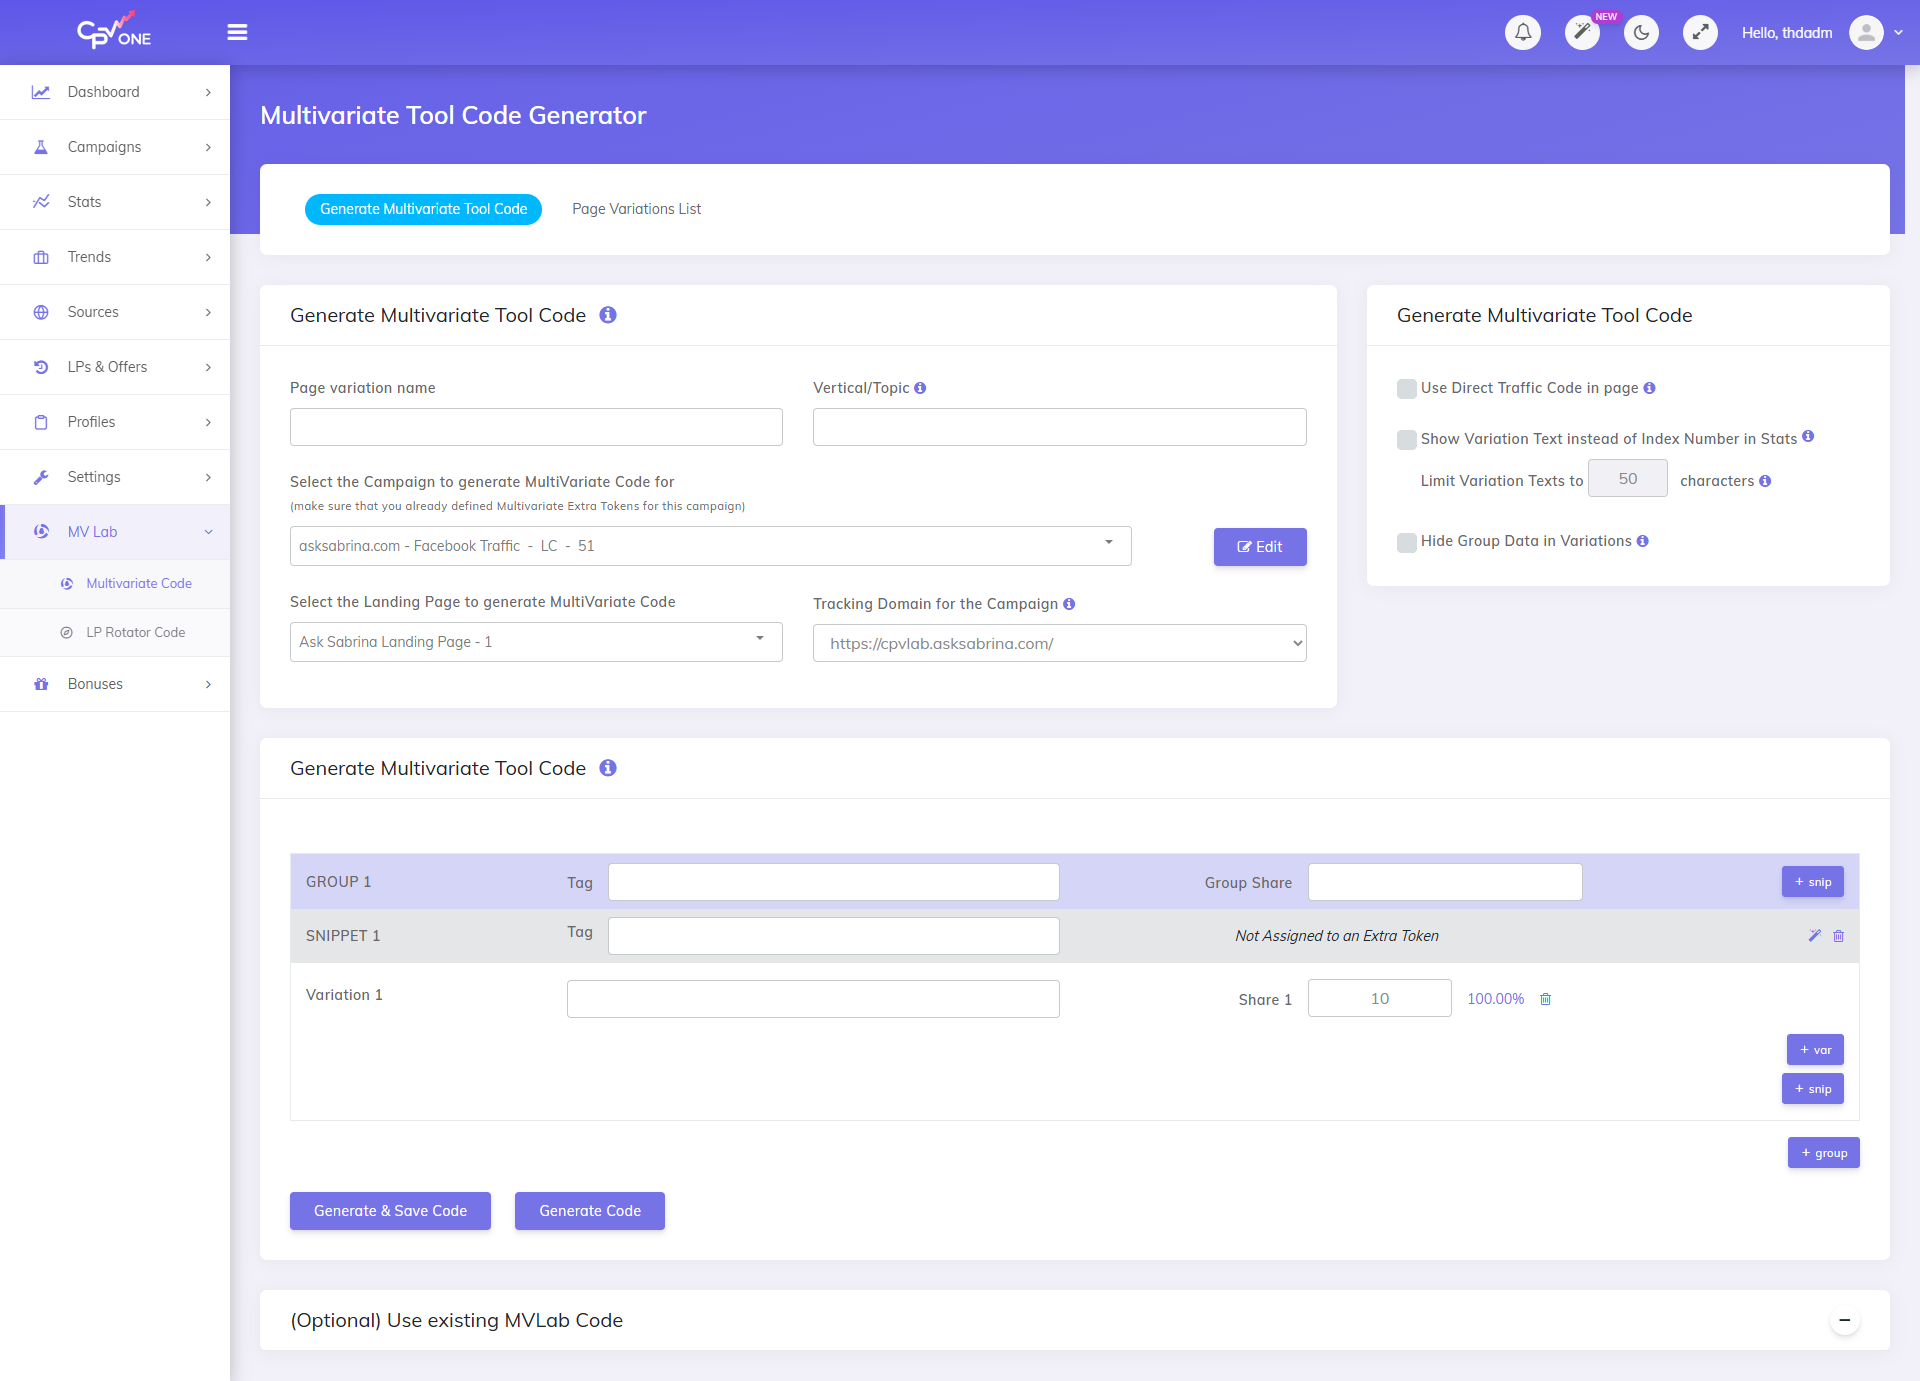Open Multivariate Code under MV Lab

coord(139,583)
